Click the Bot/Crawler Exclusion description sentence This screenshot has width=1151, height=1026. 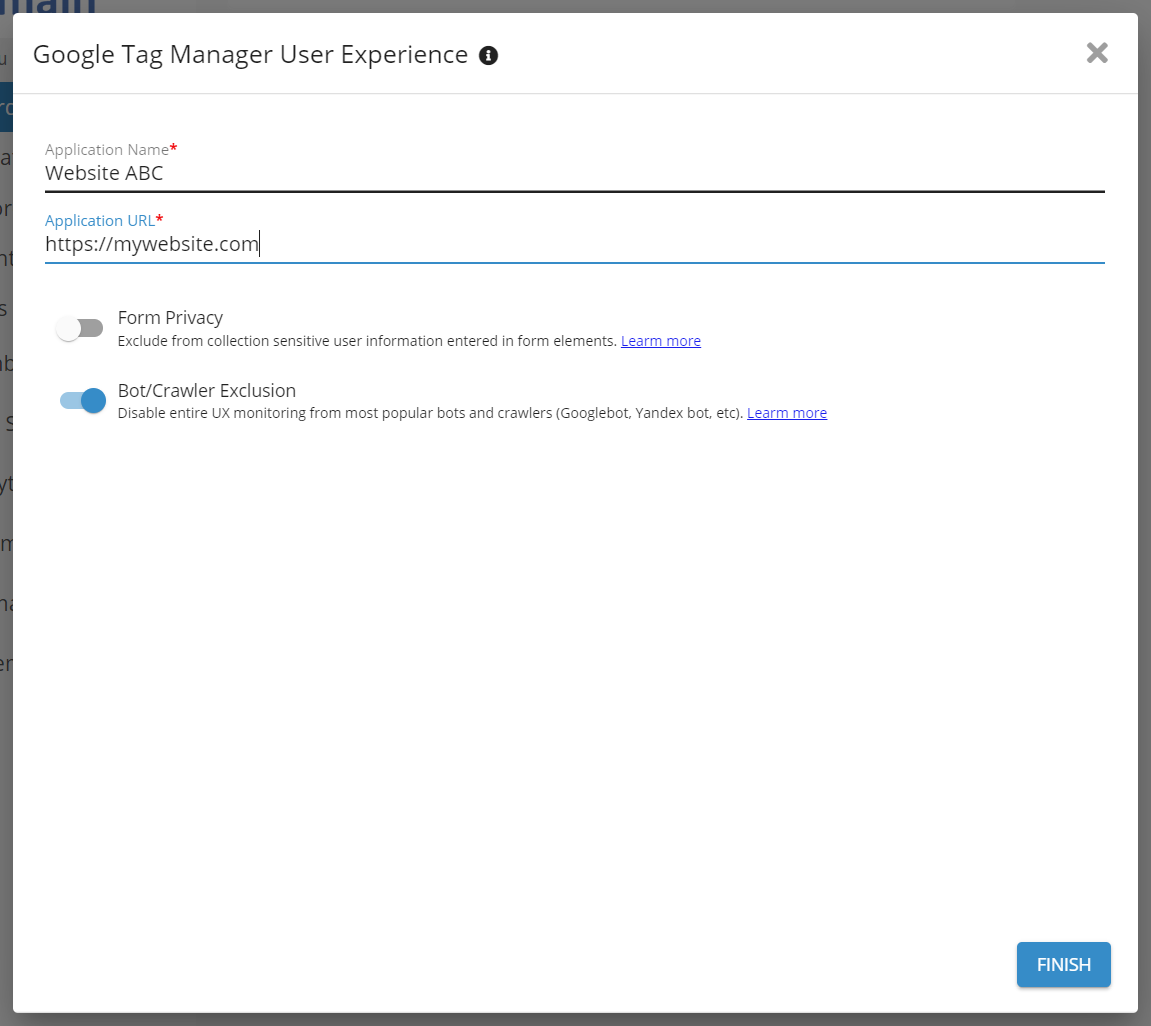[430, 413]
